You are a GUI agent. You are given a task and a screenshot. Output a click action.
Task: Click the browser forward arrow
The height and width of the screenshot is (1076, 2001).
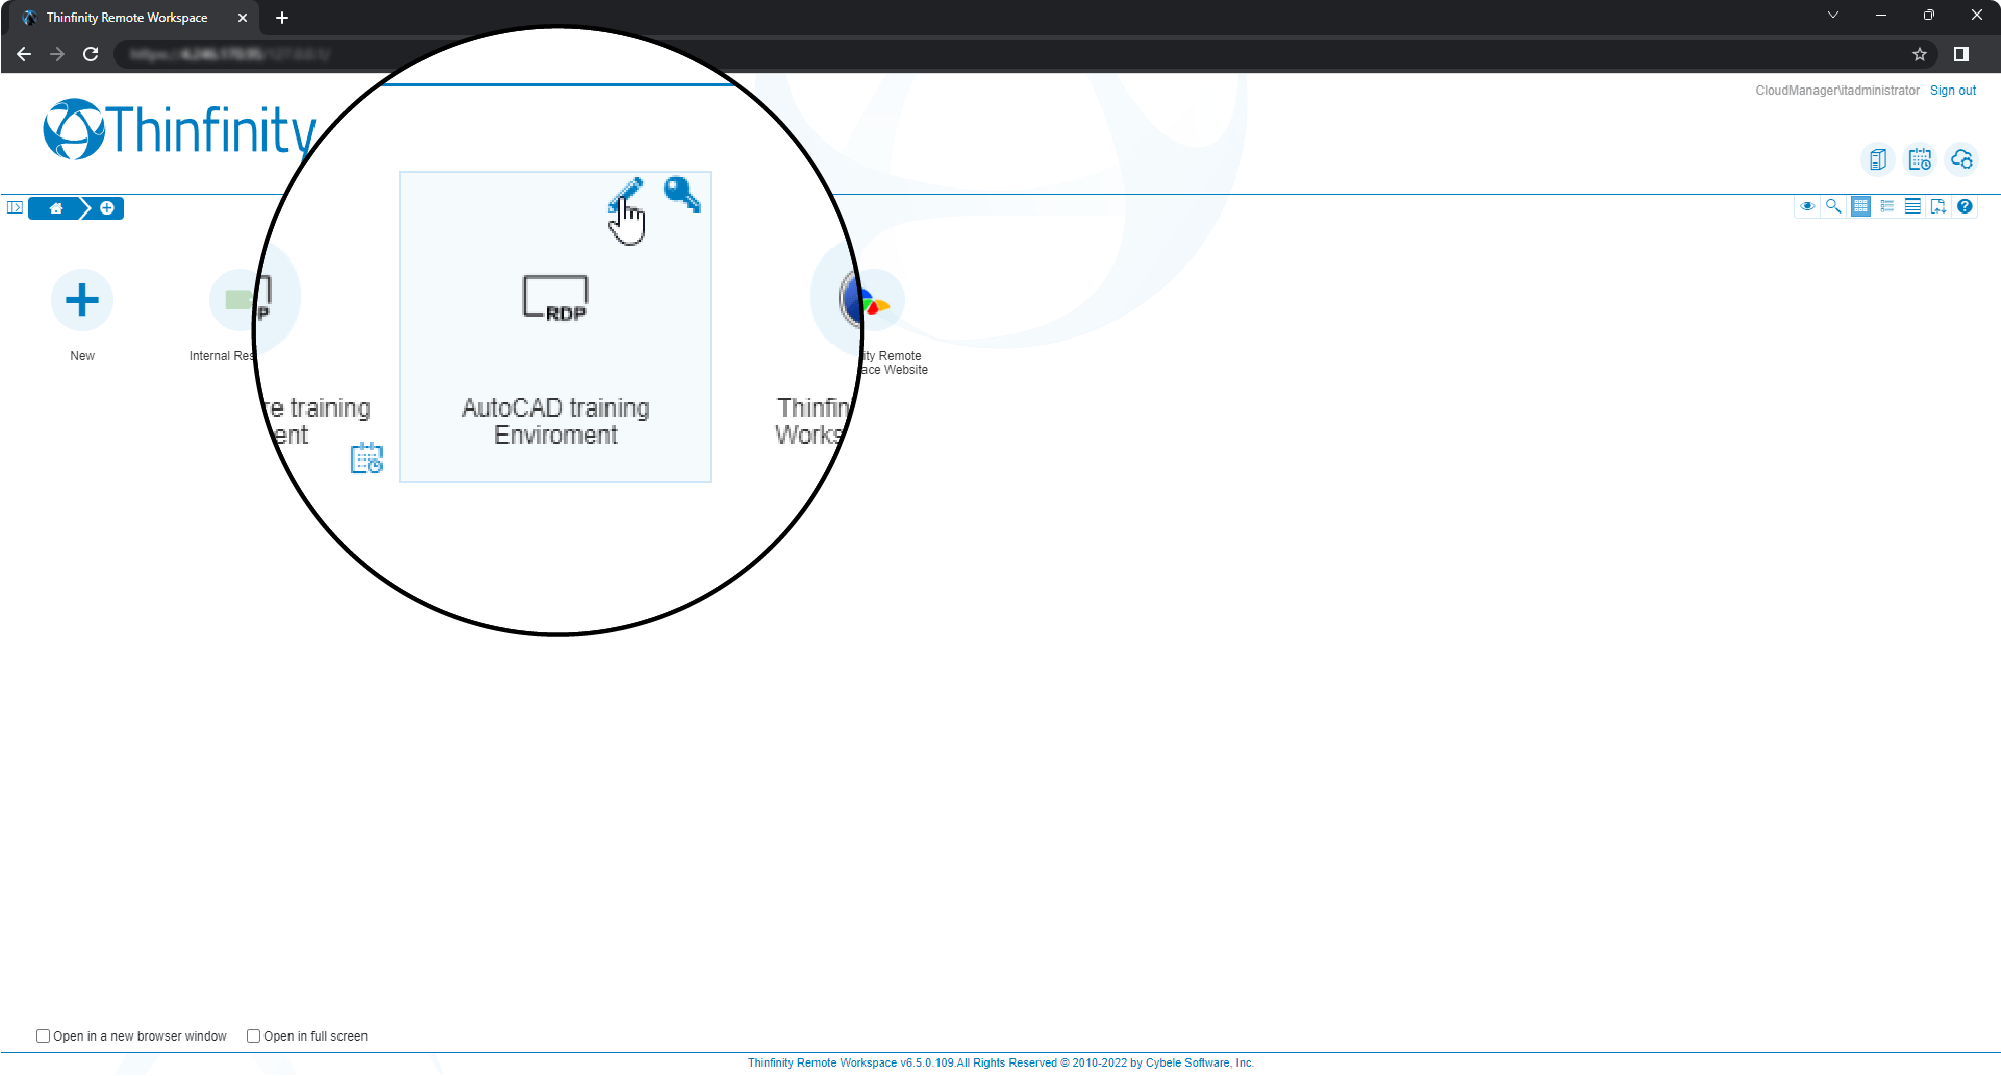(x=57, y=54)
